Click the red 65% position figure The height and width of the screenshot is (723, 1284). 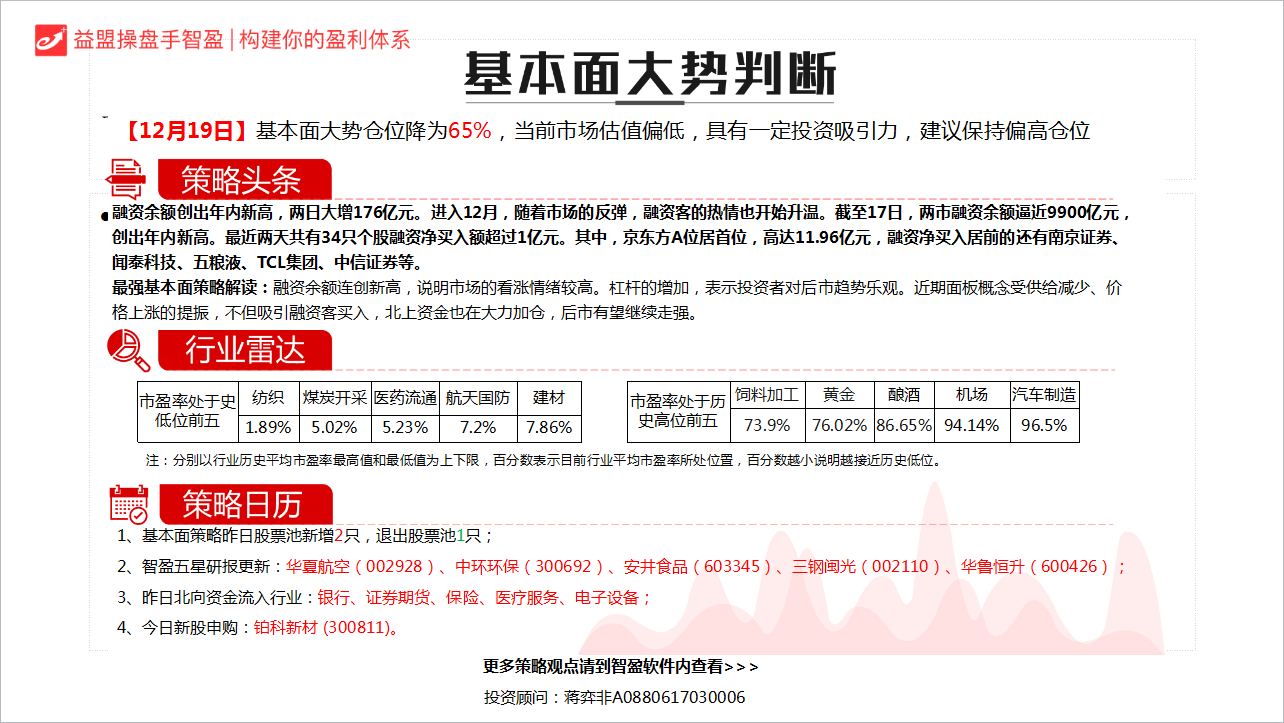(469, 131)
